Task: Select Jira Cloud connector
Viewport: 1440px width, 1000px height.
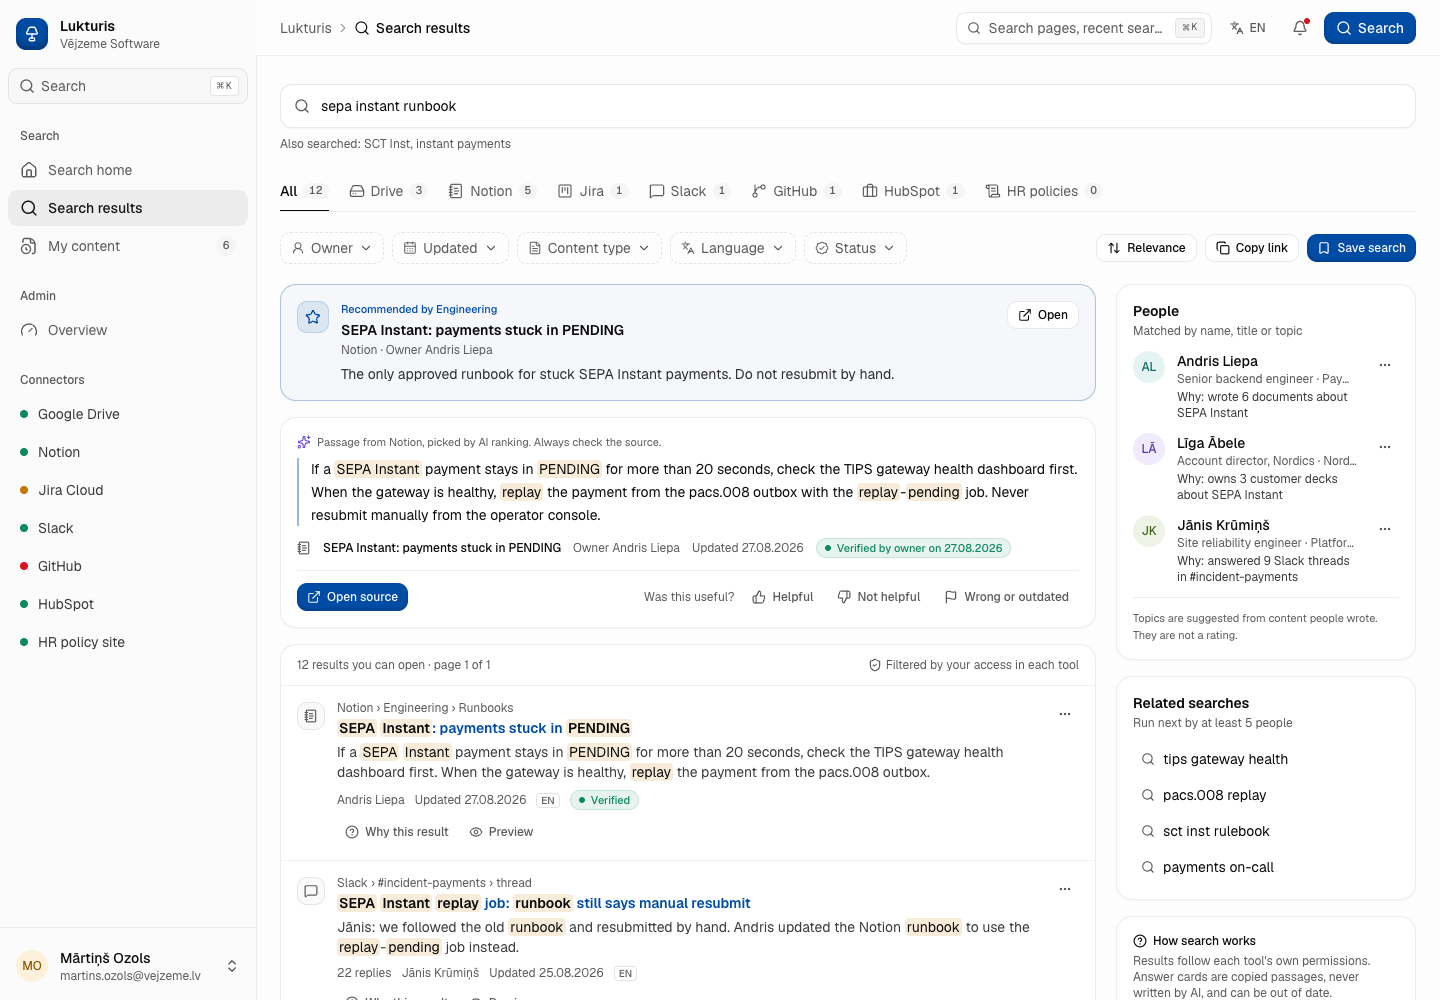Action: tap(128, 490)
